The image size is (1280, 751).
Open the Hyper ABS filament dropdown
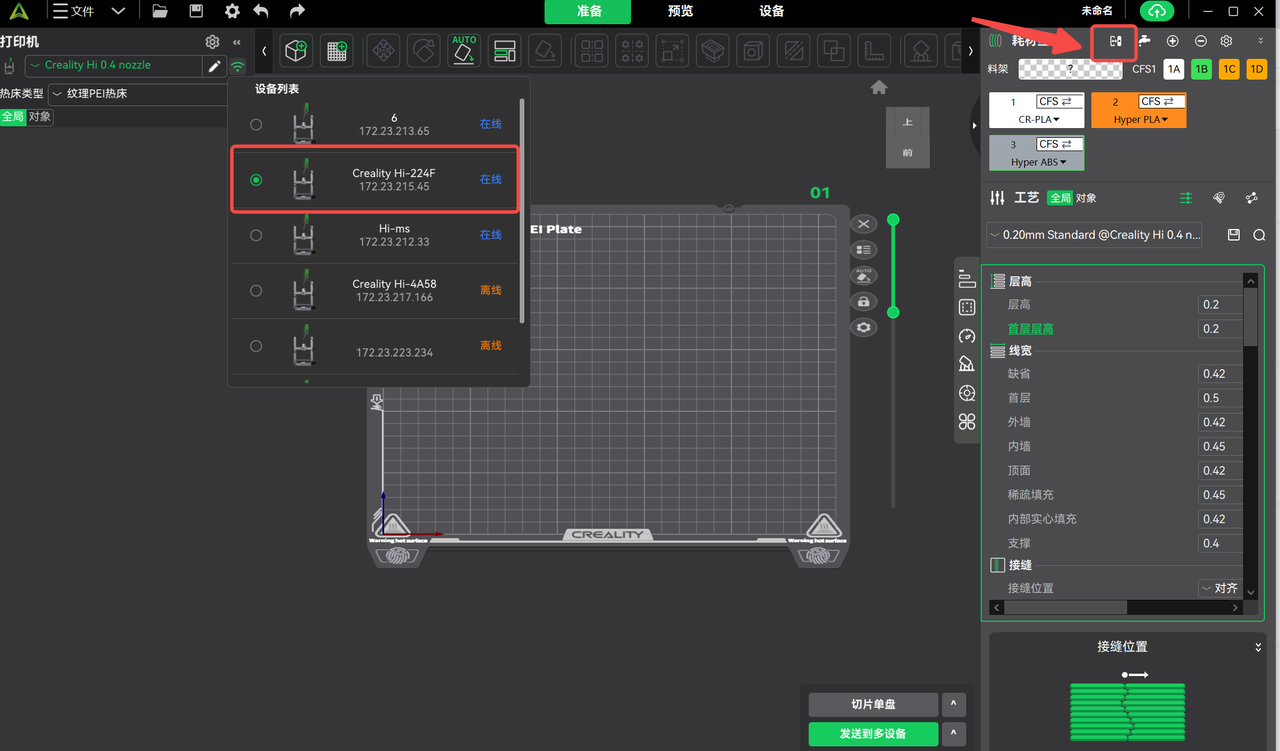pos(1038,162)
